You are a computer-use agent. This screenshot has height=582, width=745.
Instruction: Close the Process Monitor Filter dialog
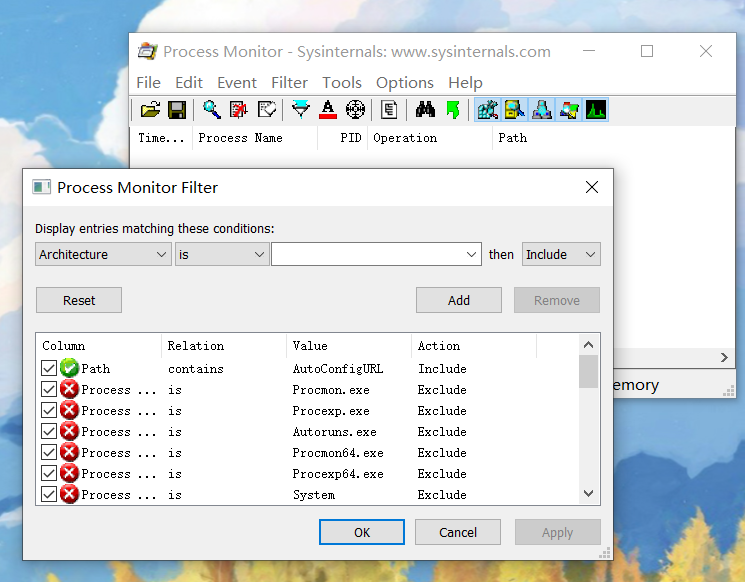pos(592,187)
